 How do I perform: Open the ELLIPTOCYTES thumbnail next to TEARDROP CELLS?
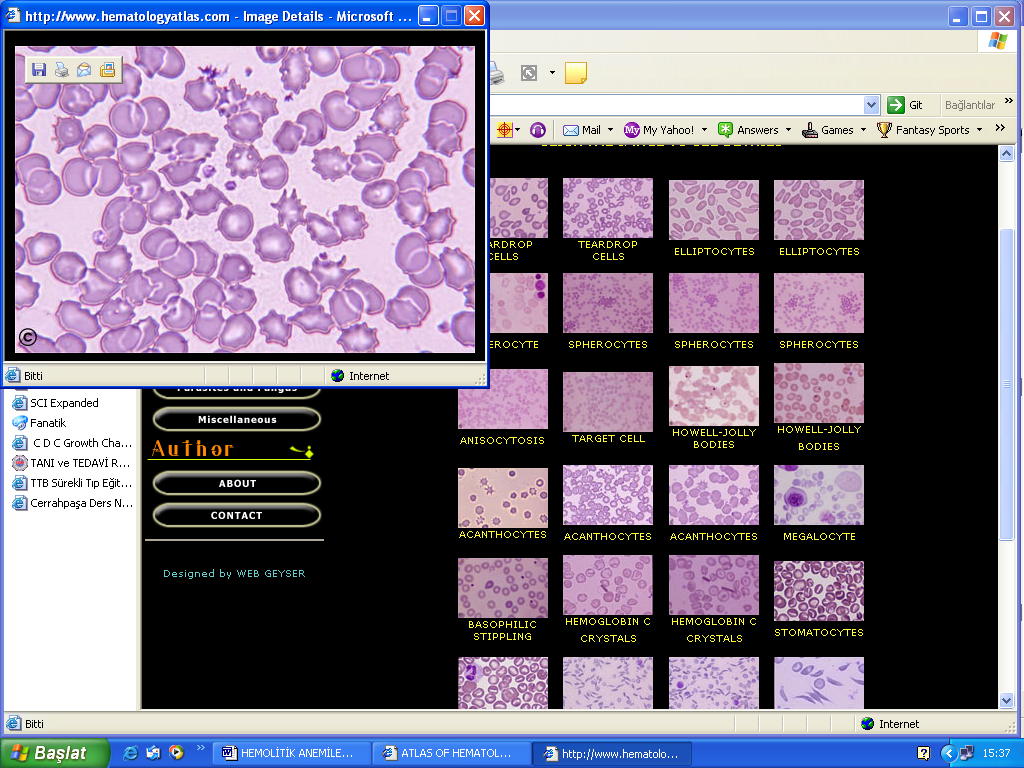714,210
